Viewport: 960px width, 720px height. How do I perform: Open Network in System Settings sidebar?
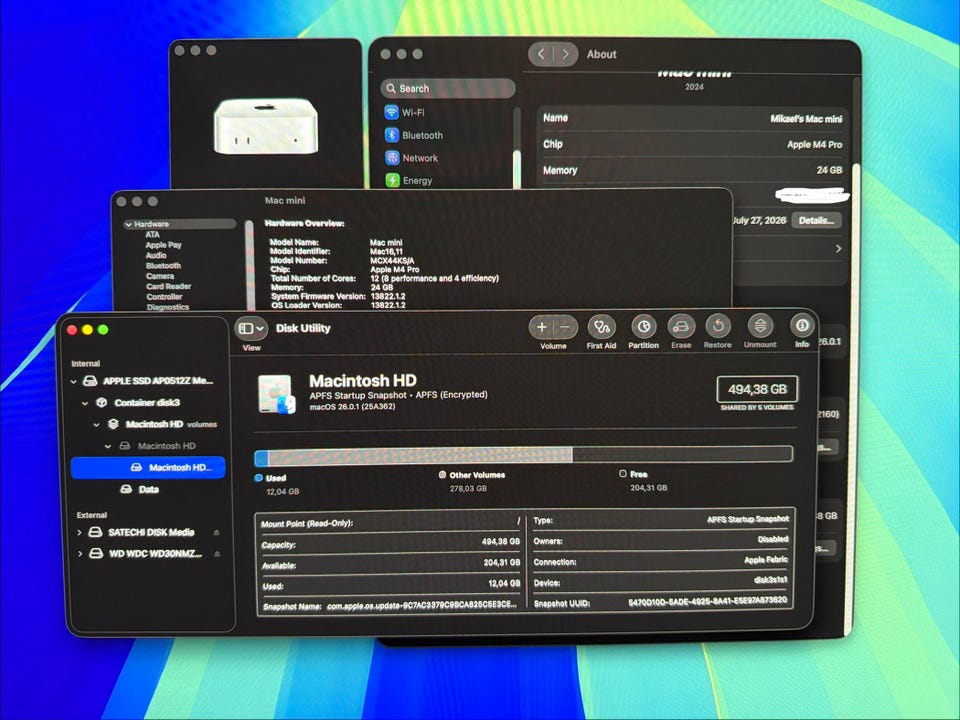point(411,158)
